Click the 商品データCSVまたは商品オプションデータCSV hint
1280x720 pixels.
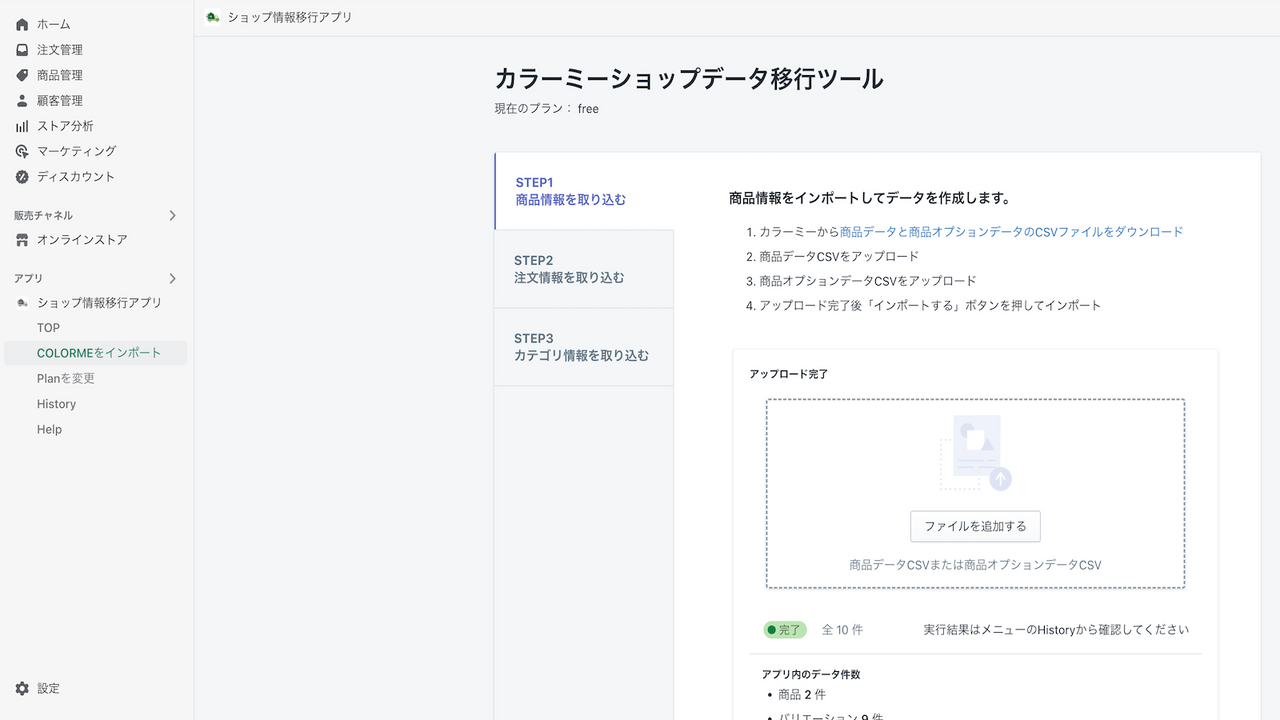(975, 565)
